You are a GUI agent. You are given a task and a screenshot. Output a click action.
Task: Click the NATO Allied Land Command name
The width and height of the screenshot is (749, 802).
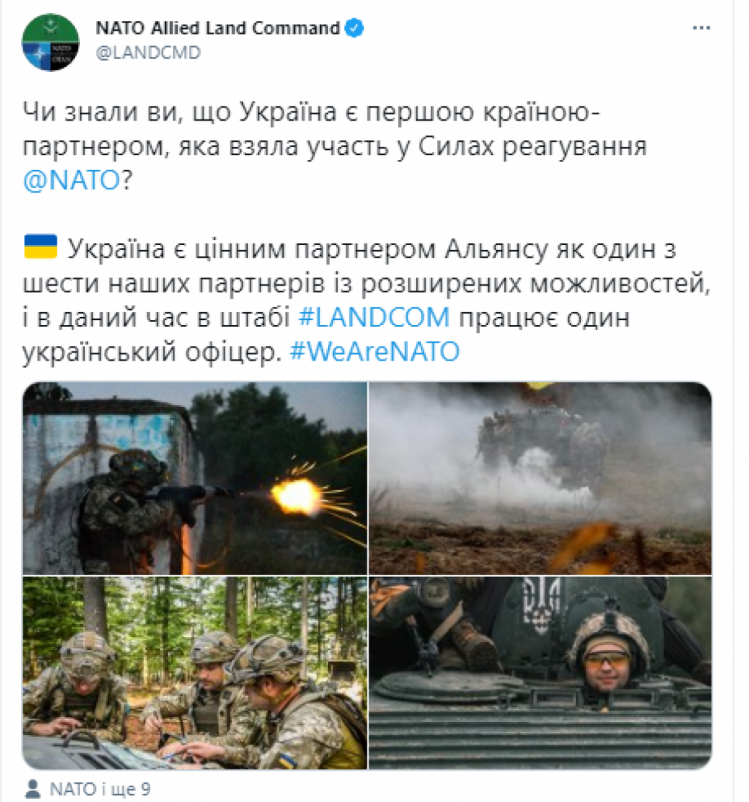[x=217, y=28]
